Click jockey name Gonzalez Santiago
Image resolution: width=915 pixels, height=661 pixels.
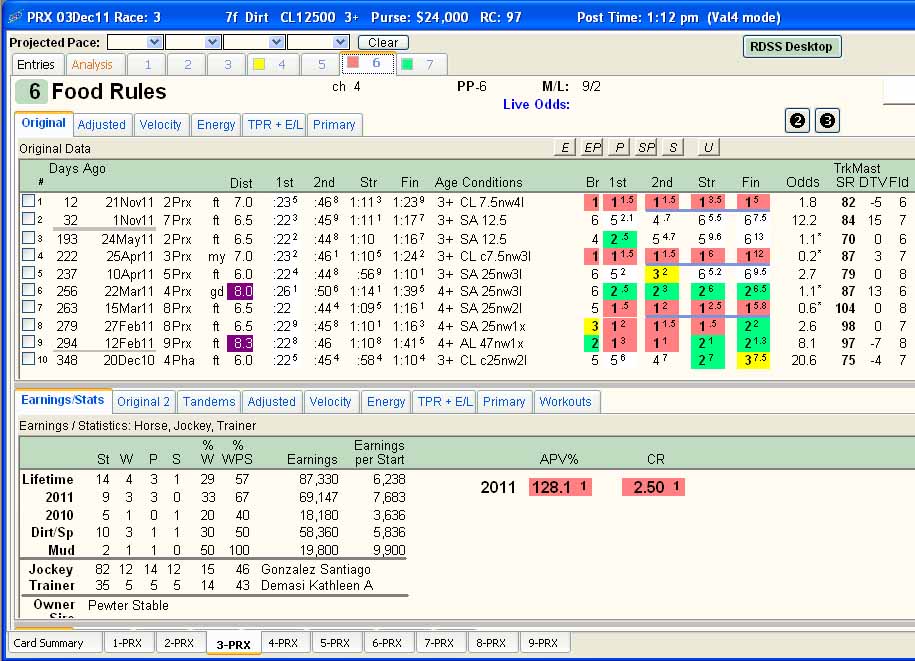point(316,569)
